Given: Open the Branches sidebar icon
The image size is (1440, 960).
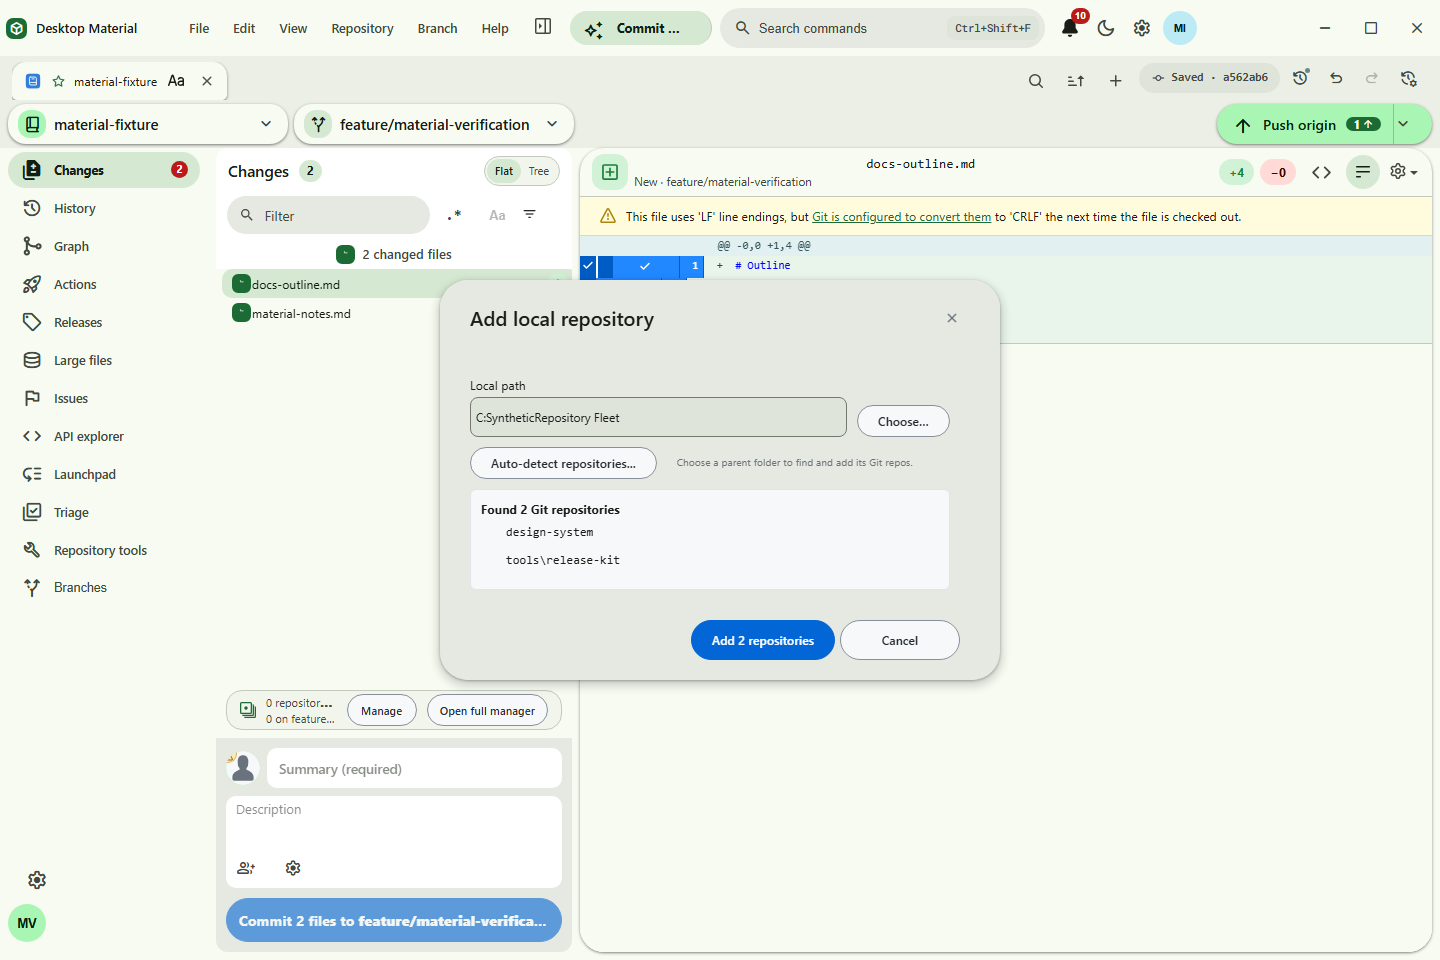Looking at the screenshot, I should pyautogui.click(x=32, y=587).
